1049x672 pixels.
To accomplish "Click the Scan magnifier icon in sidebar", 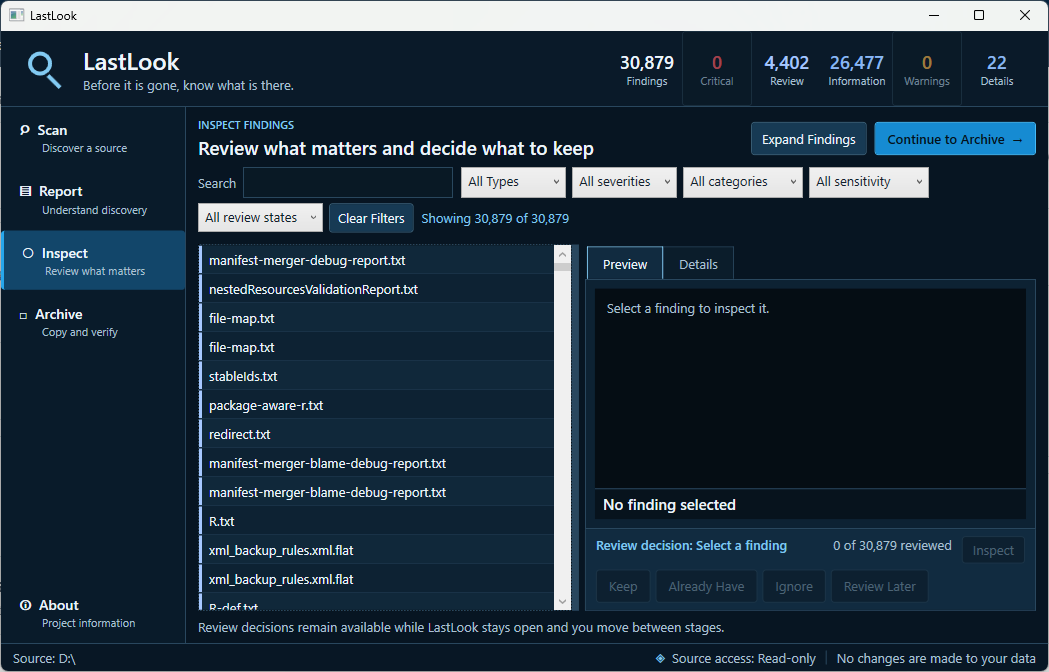I will click(25, 130).
